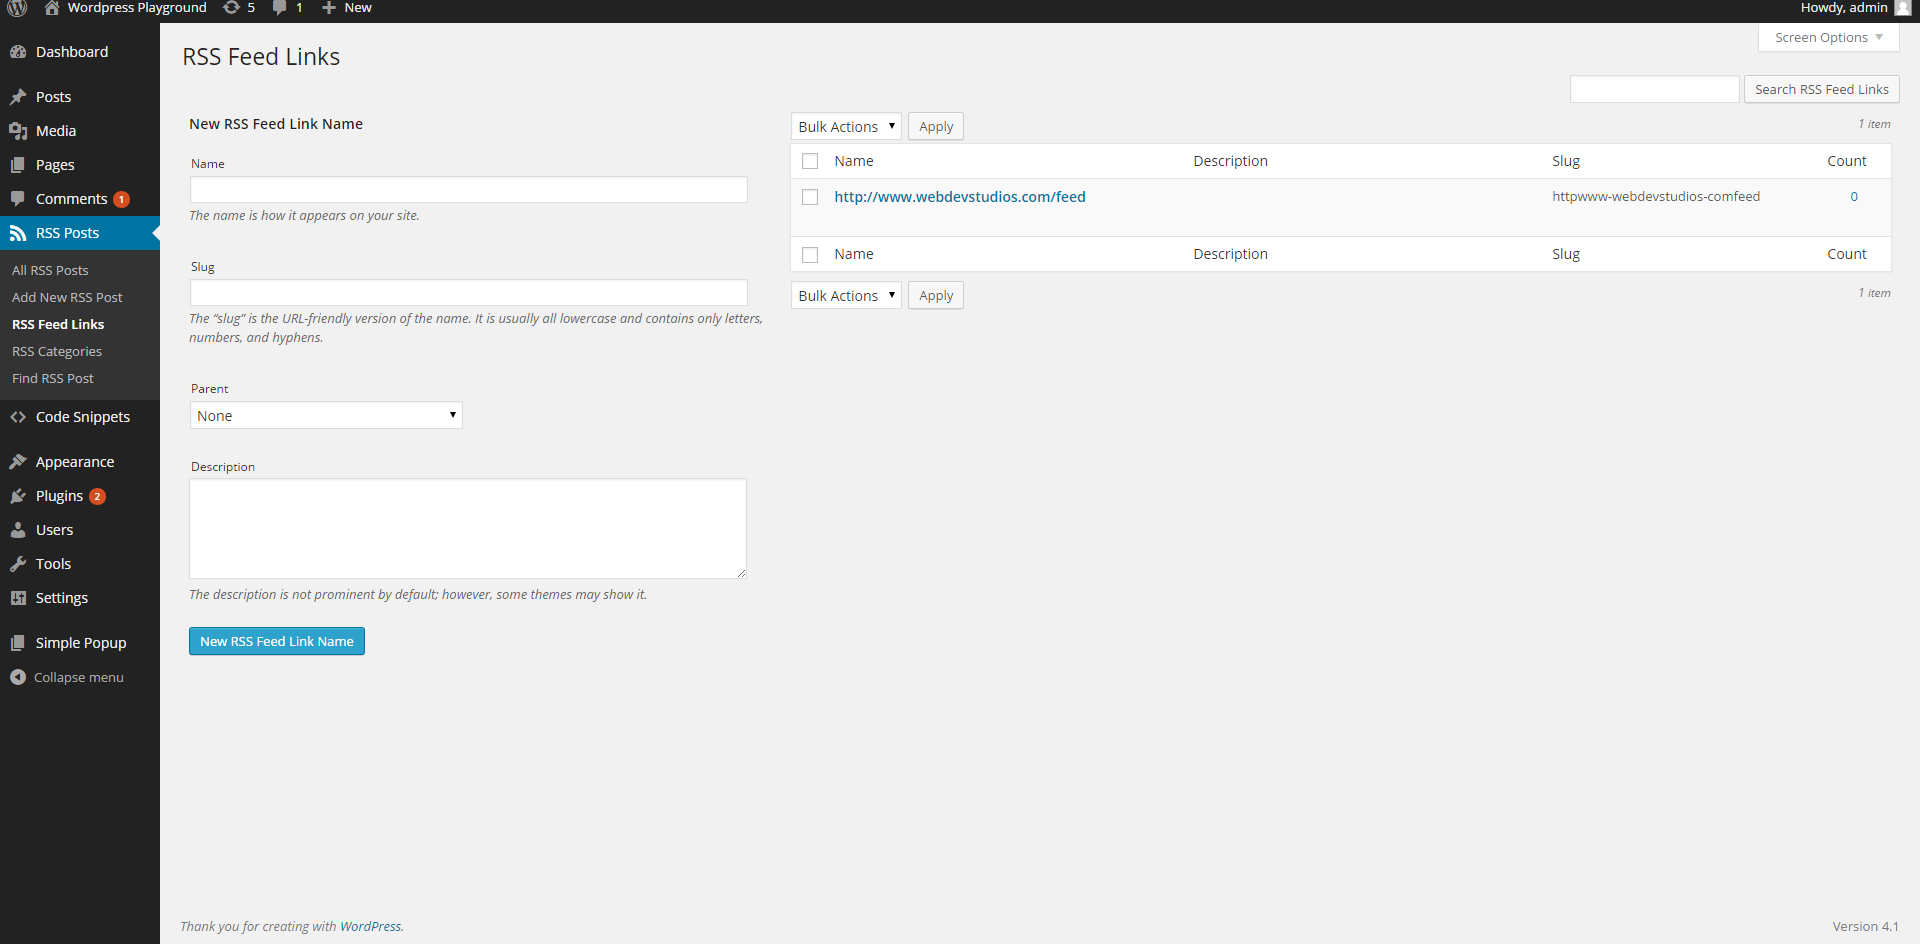Click the WordPress link in footer
This screenshot has height=944, width=1920.
(370, 927)
